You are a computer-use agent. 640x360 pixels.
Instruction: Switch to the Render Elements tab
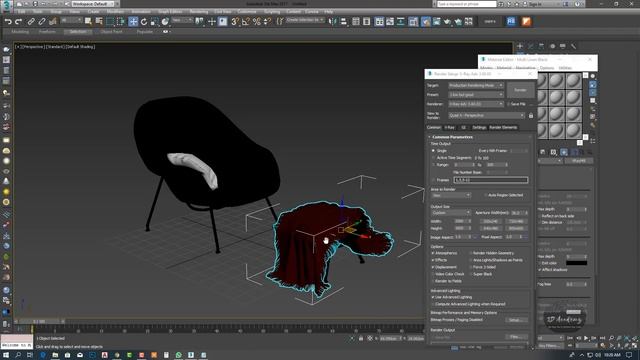503,127
